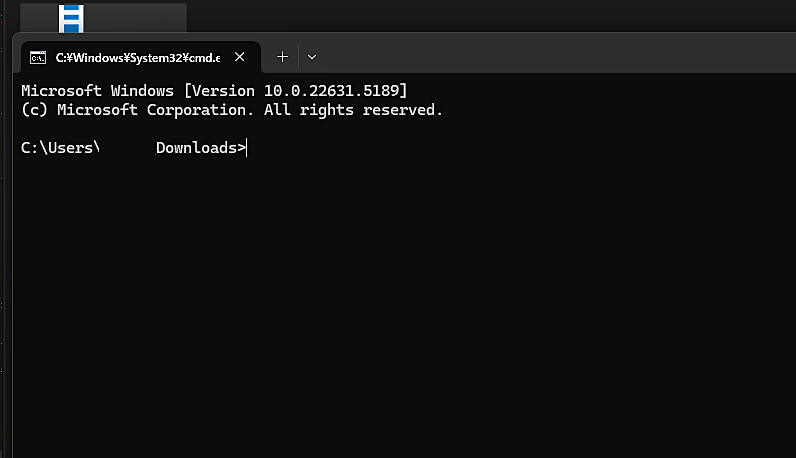Click the blank username gap in the path

[x=127, y=148]
